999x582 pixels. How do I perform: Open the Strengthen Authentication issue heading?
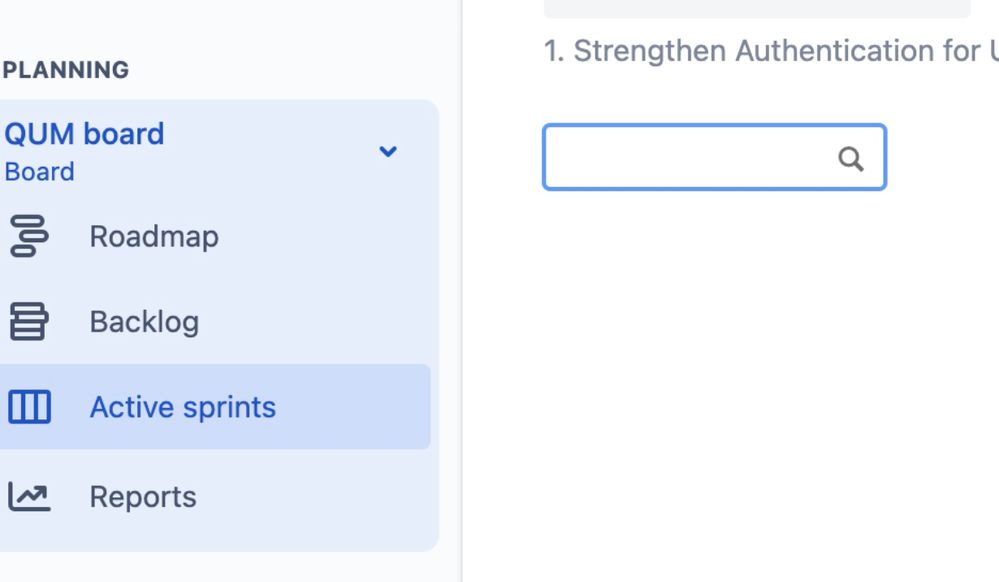pos(760,50)
